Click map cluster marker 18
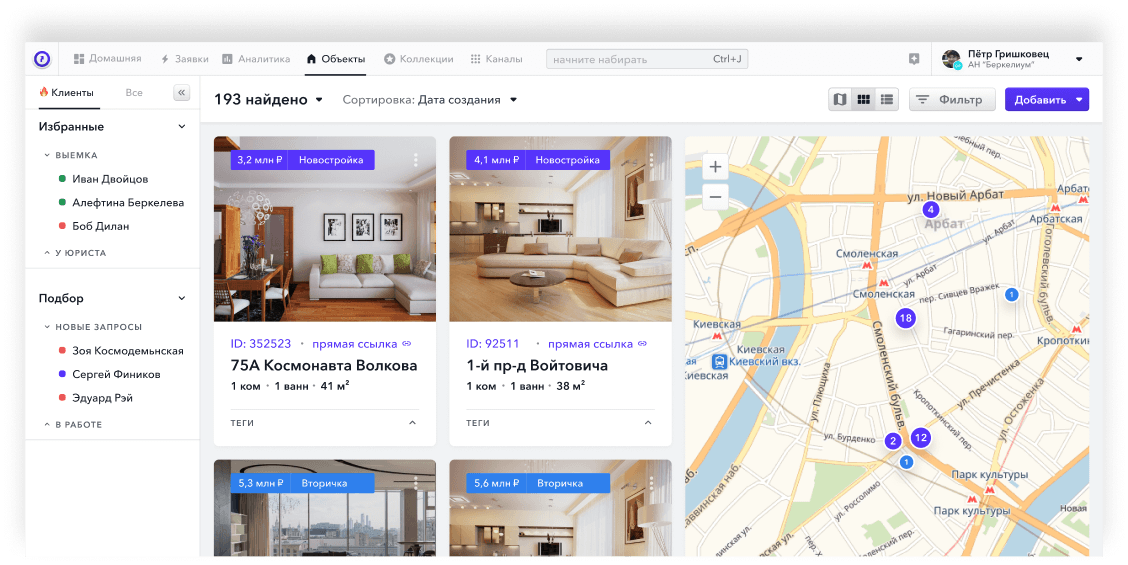 click(x=906, y=317)
